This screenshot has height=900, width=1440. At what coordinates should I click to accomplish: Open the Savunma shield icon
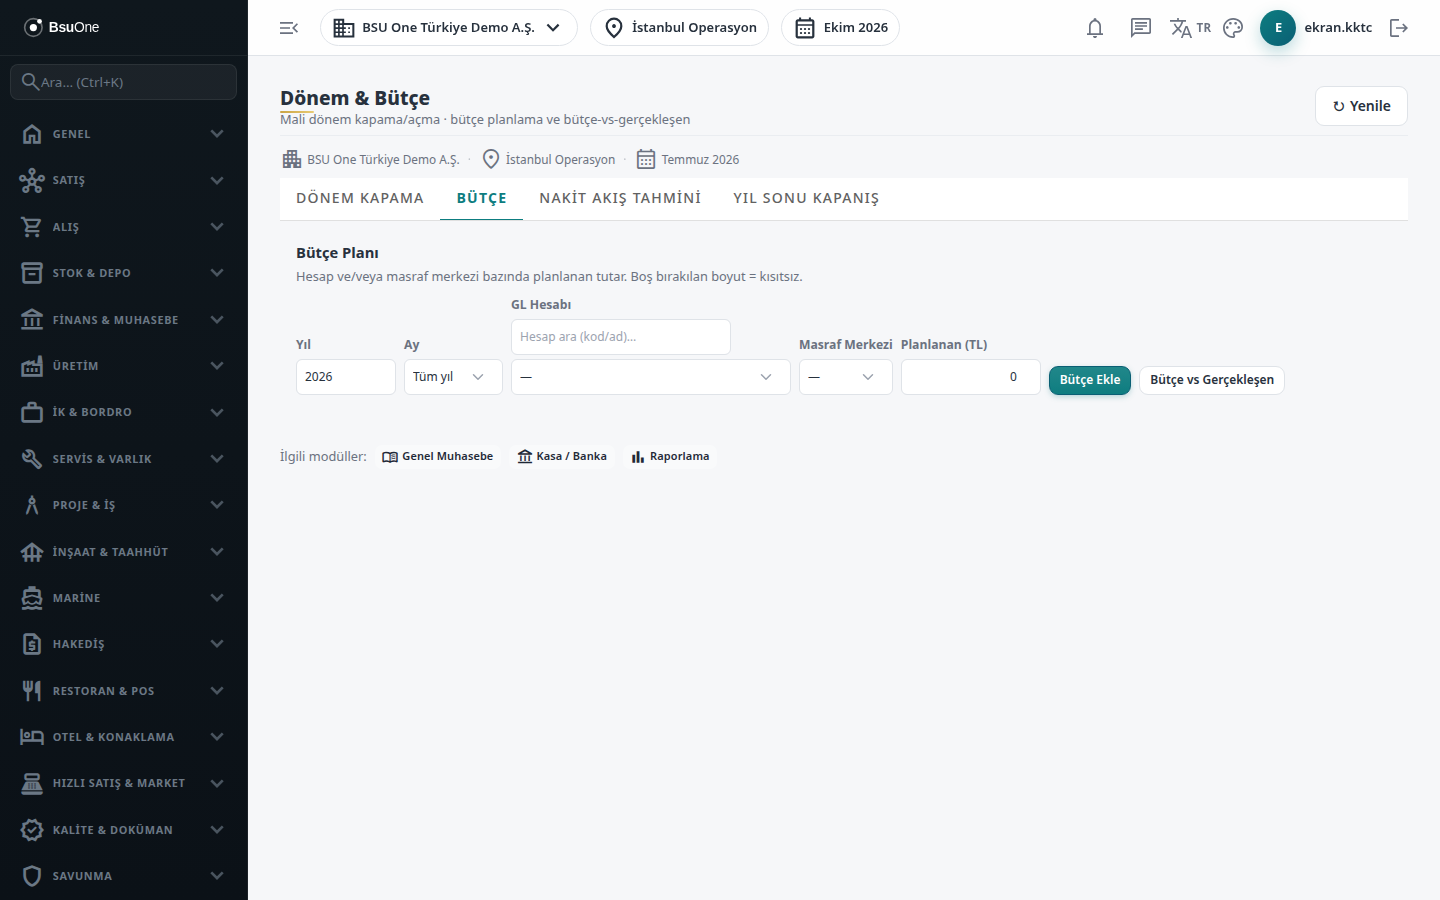click(32, 876)
